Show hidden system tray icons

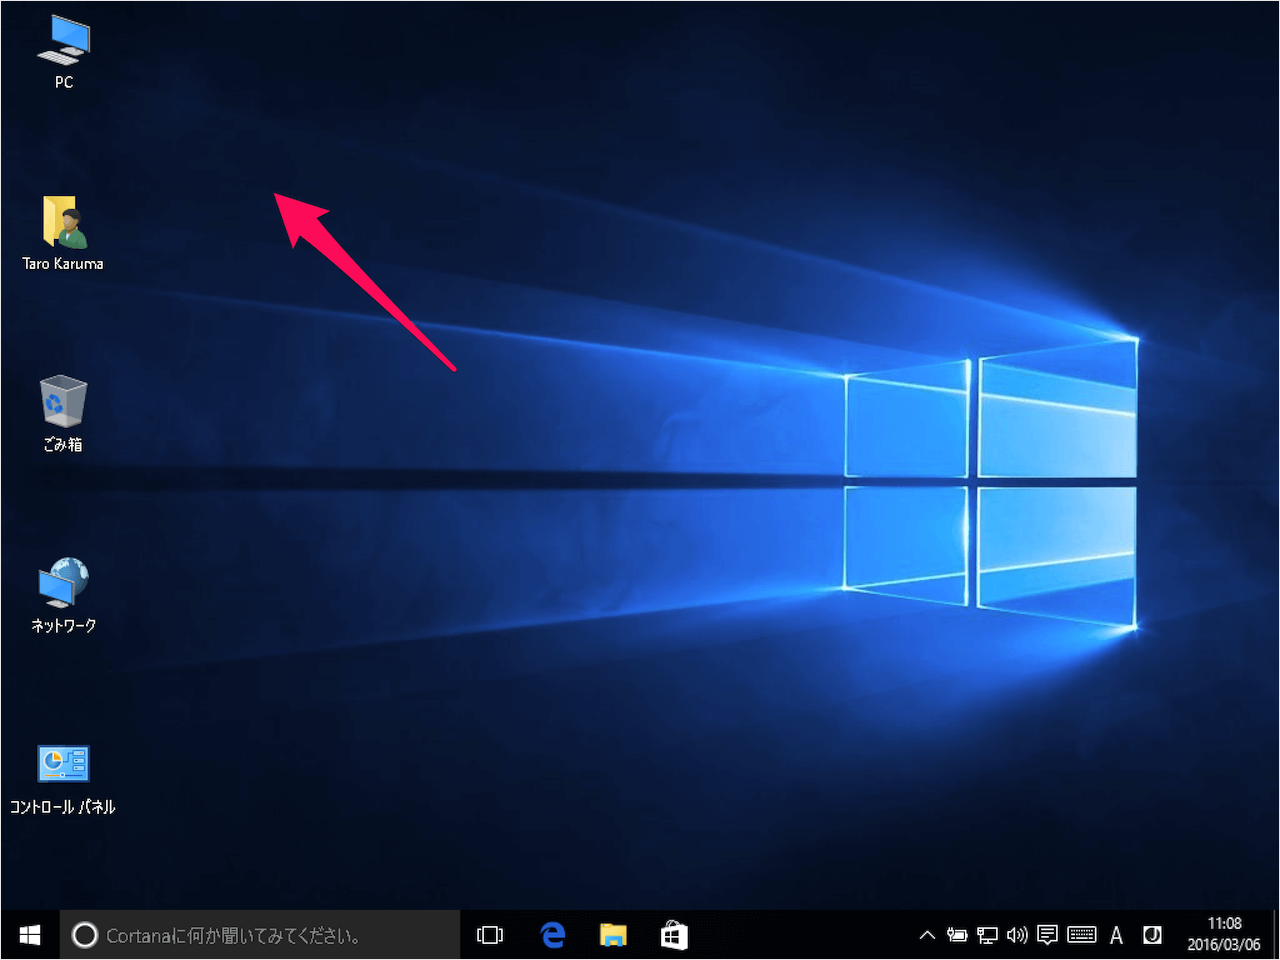coord(927,935)
